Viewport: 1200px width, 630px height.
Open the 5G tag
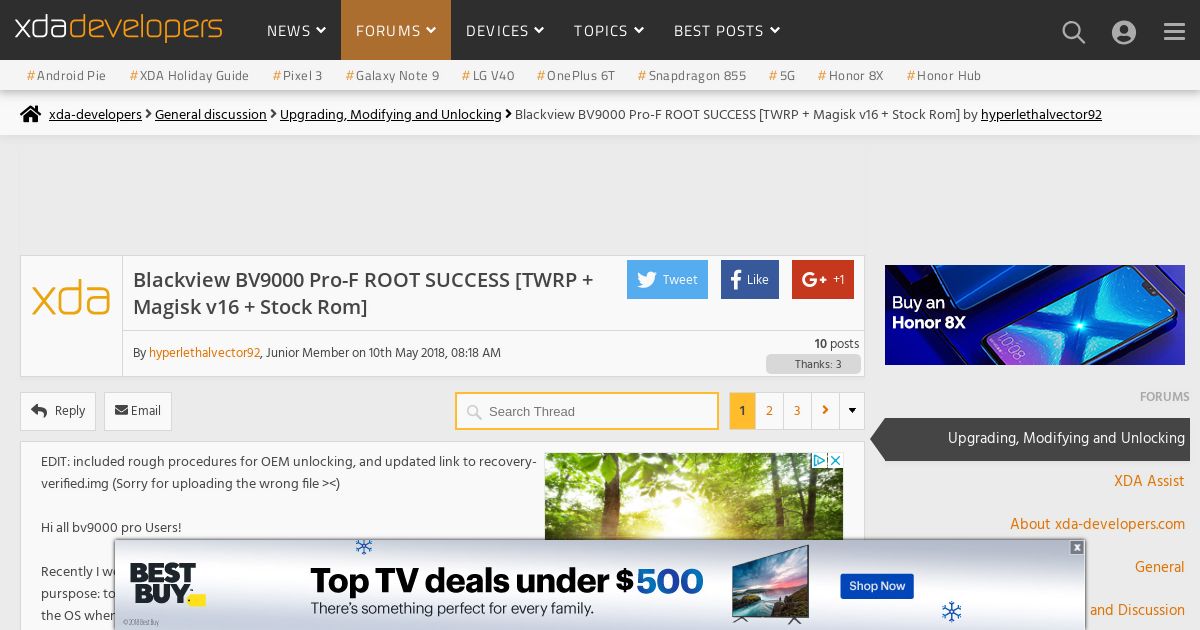pos(782,76)
